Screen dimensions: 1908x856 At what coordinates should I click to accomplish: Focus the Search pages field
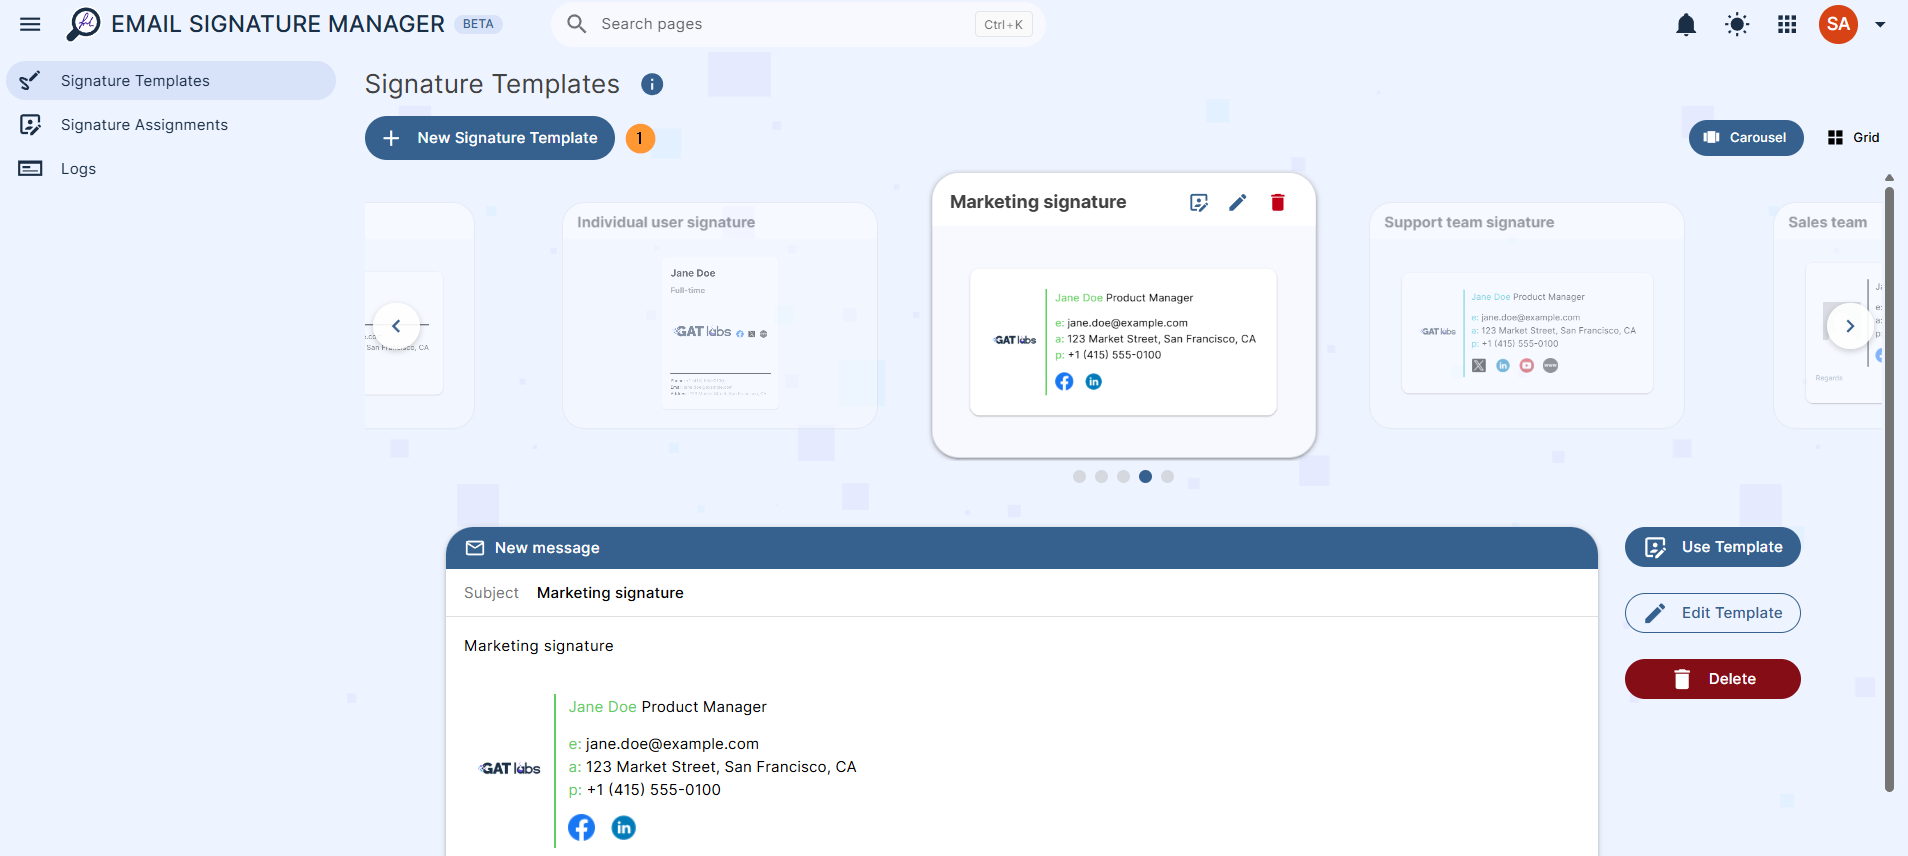click(797, 24)
